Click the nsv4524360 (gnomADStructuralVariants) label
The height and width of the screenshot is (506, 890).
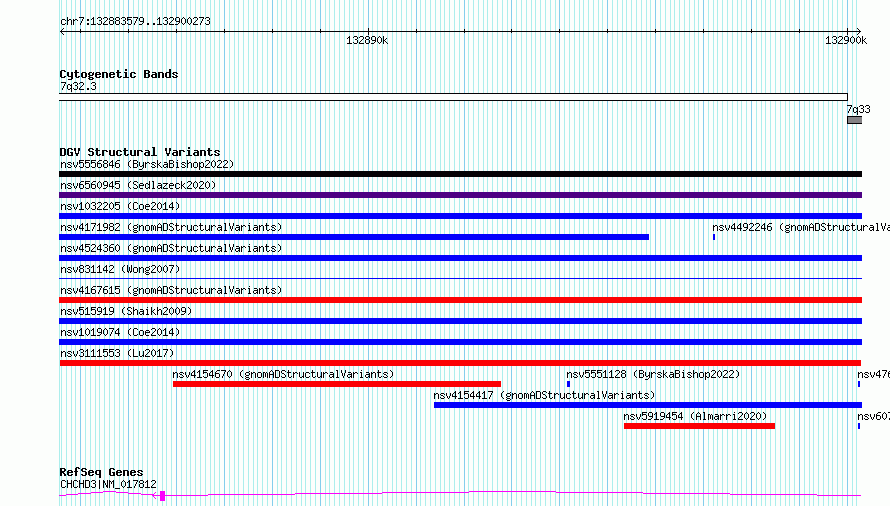coord(171,248)
